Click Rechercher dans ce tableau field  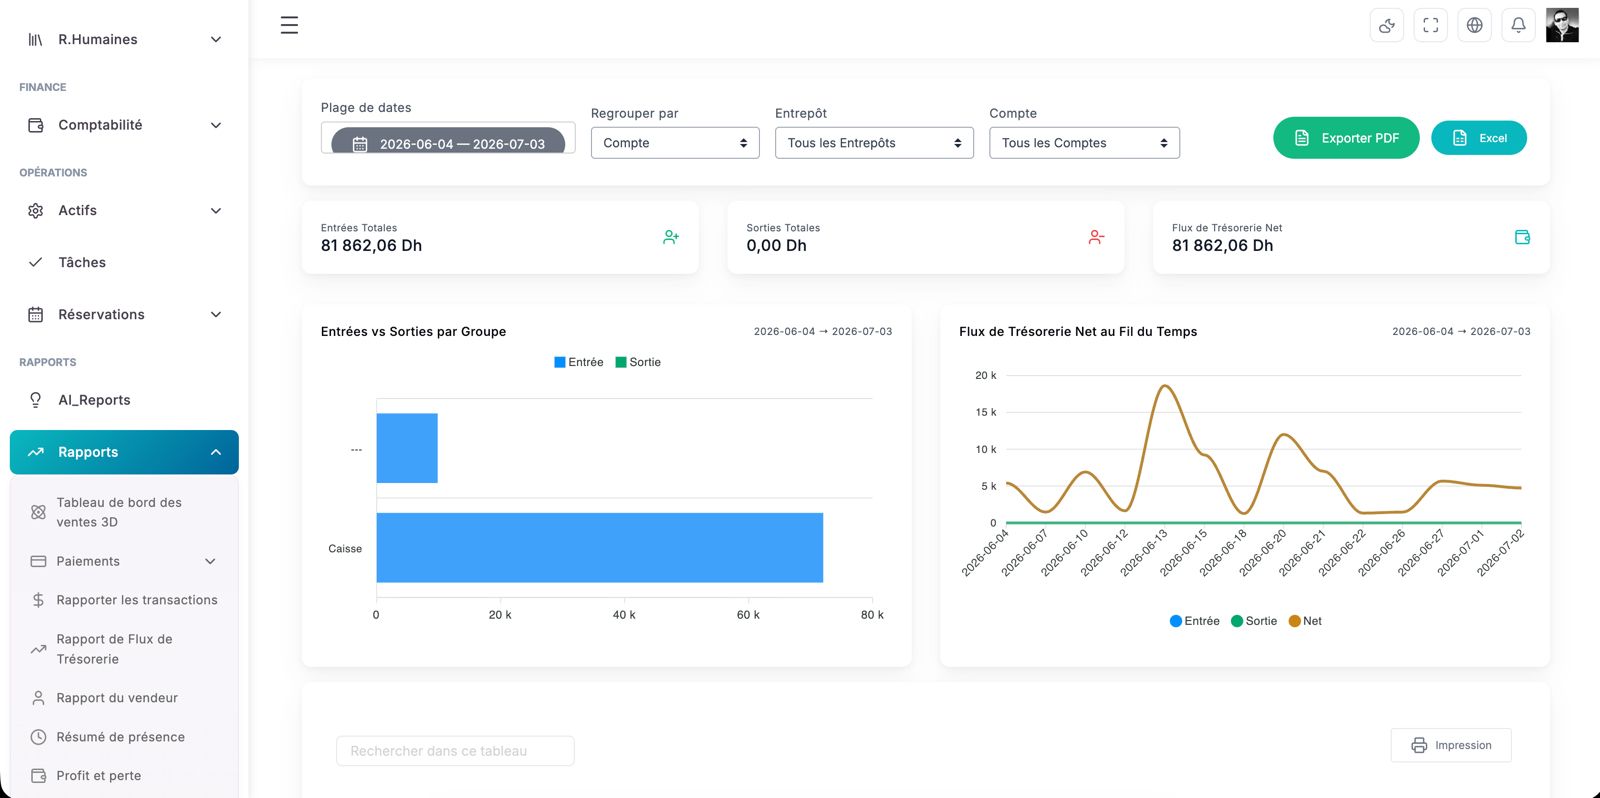455,751
